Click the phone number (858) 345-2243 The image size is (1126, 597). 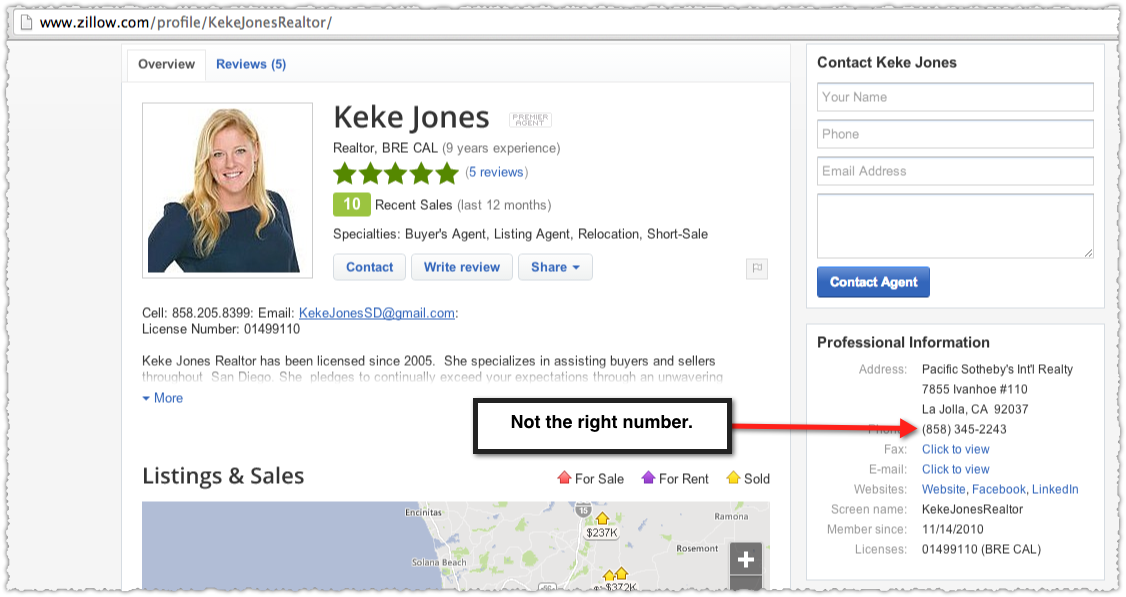tap(964, 430)
